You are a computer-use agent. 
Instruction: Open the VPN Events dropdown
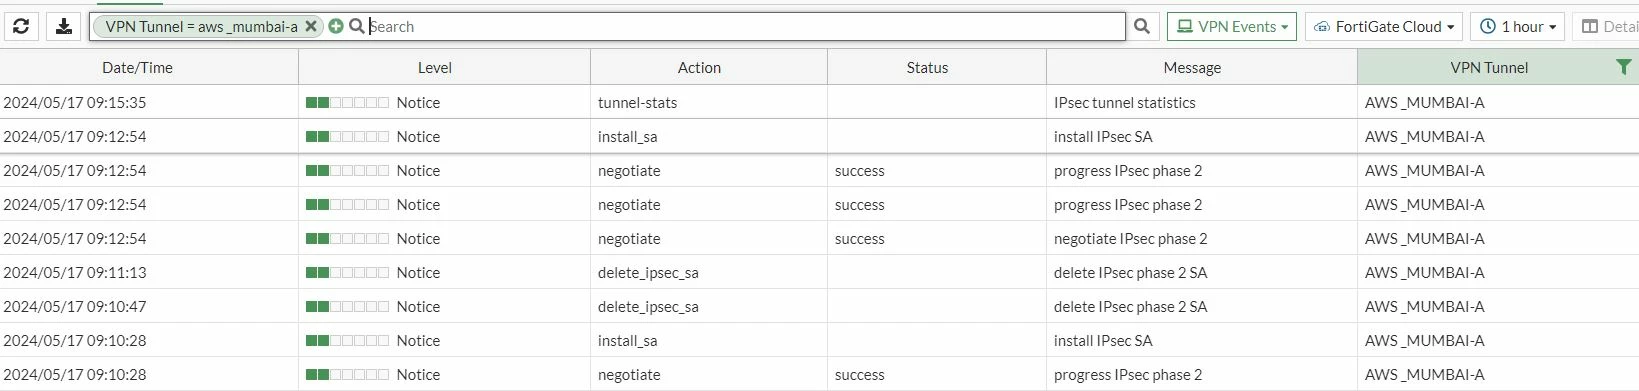[1232, 27]
